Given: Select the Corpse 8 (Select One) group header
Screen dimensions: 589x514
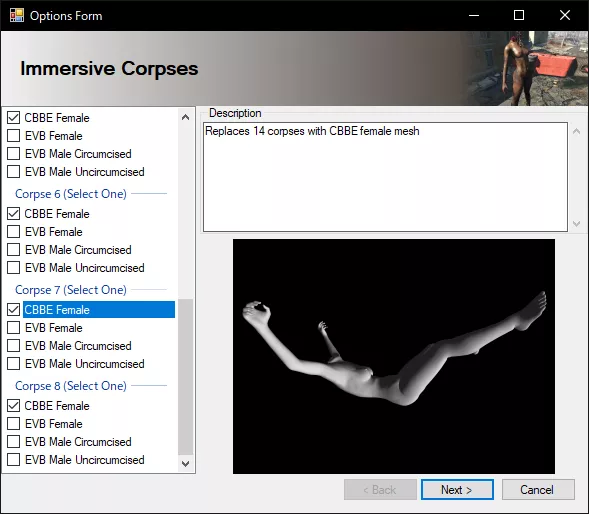Looking at the screenshot, I should [x=71, y=386].
